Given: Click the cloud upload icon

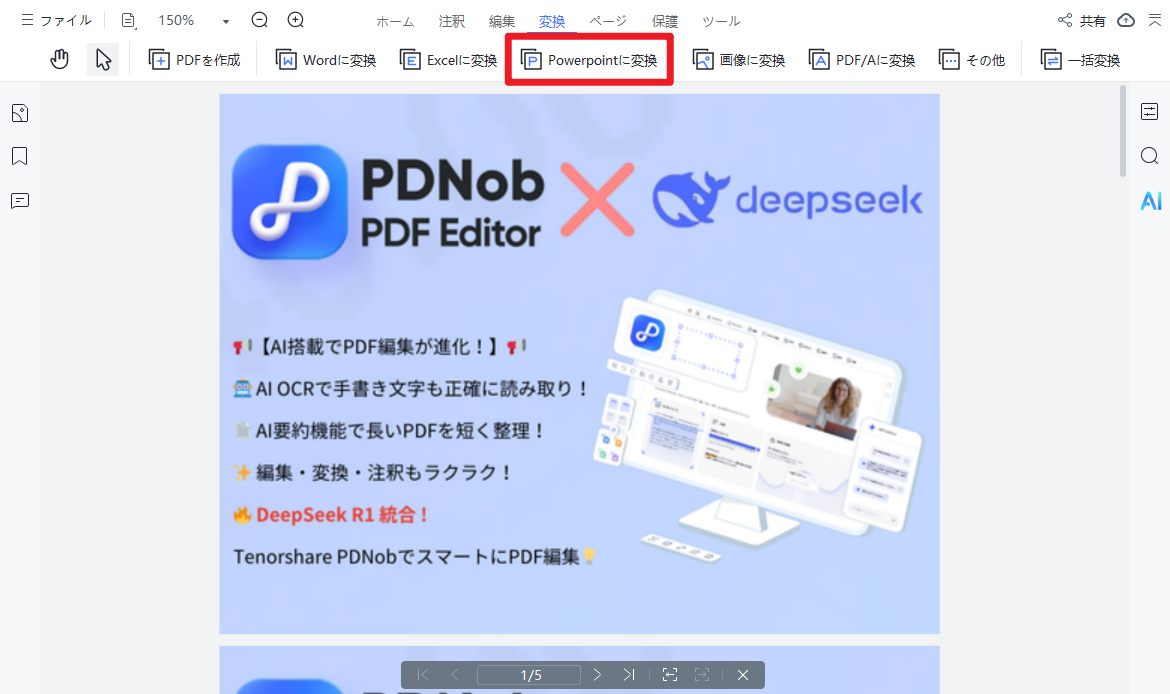Looking at the screenshot, I should (x=1126, y=20).
